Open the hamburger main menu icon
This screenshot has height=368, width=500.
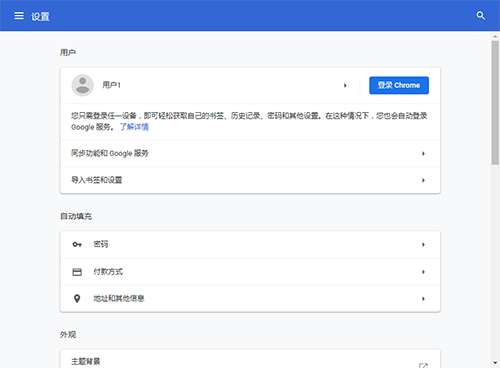[19, 16]
